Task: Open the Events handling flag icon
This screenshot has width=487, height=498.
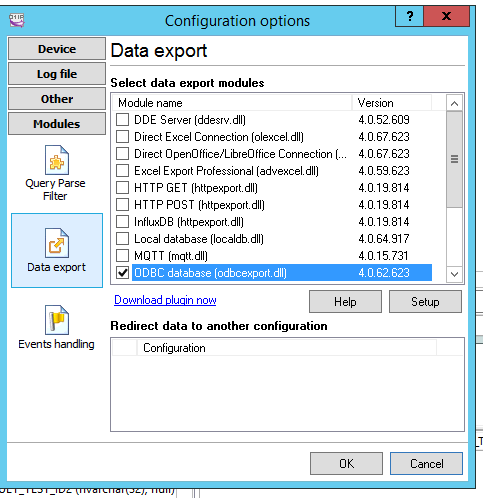Action: click(57, 320)
